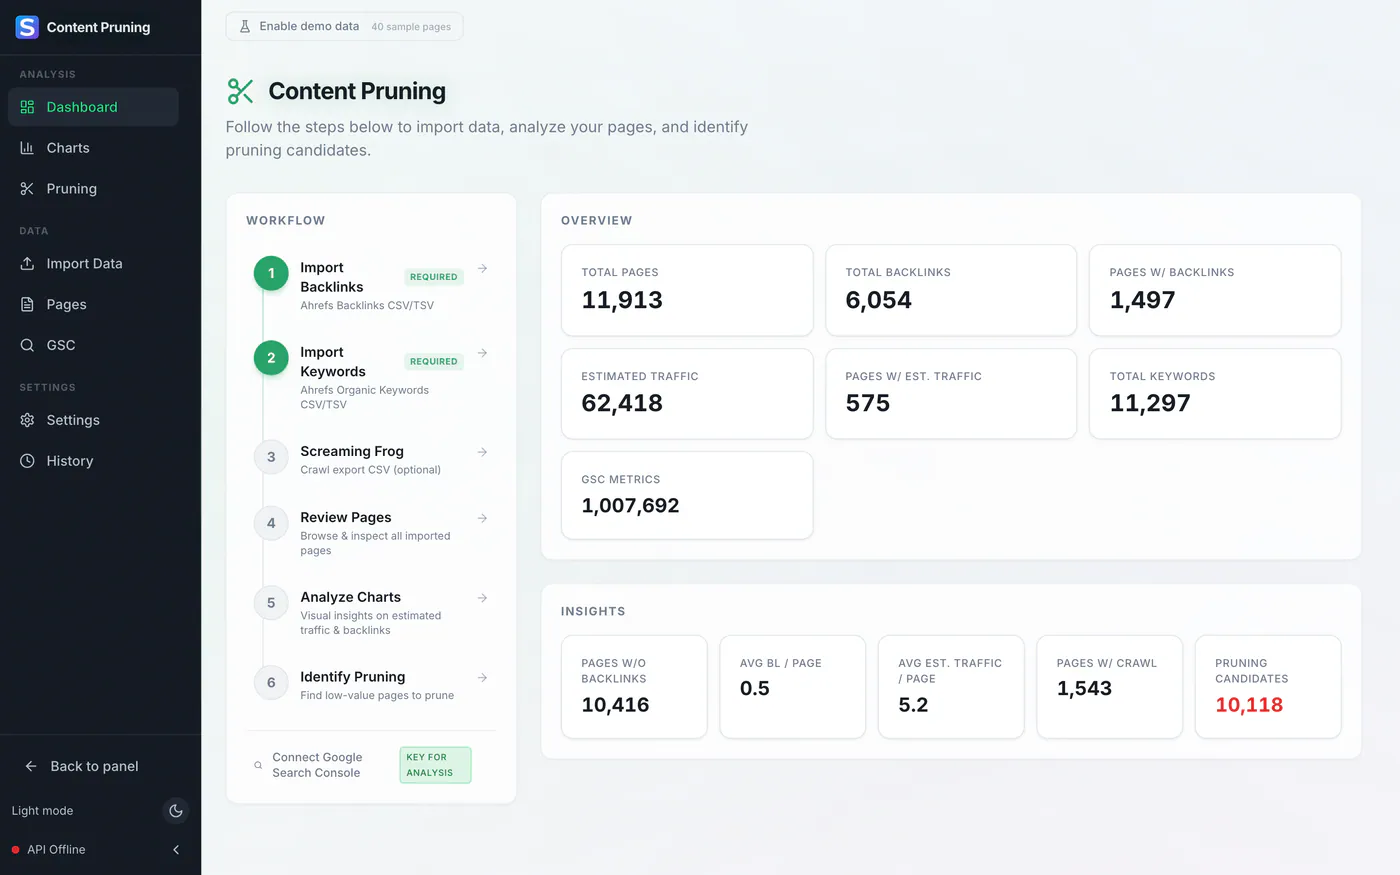1400x875 pixels.
Task: Click the Pages w/ Crawl insight card
Action: click(x=1110, y=687)
